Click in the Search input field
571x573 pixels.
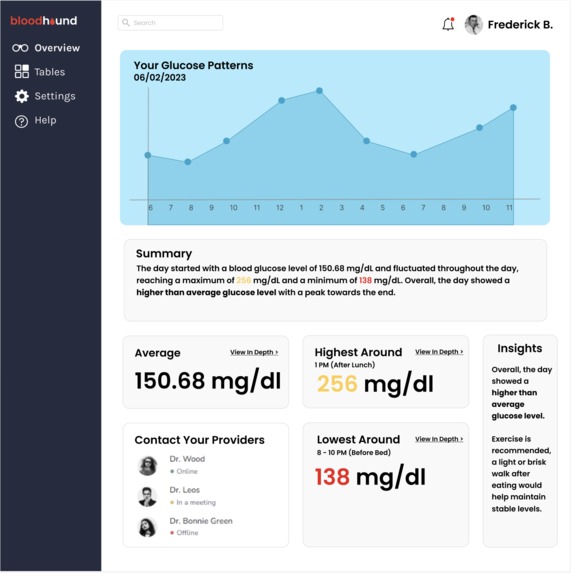click(x=170, y=23)
